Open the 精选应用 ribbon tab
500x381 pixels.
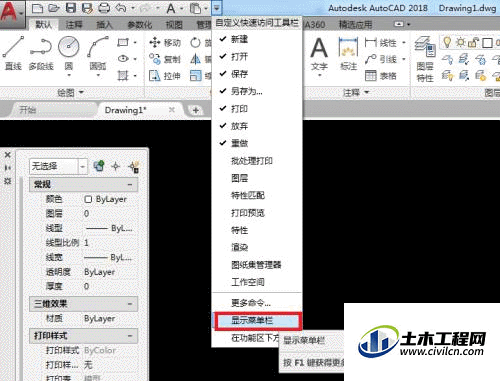[355, 24]
